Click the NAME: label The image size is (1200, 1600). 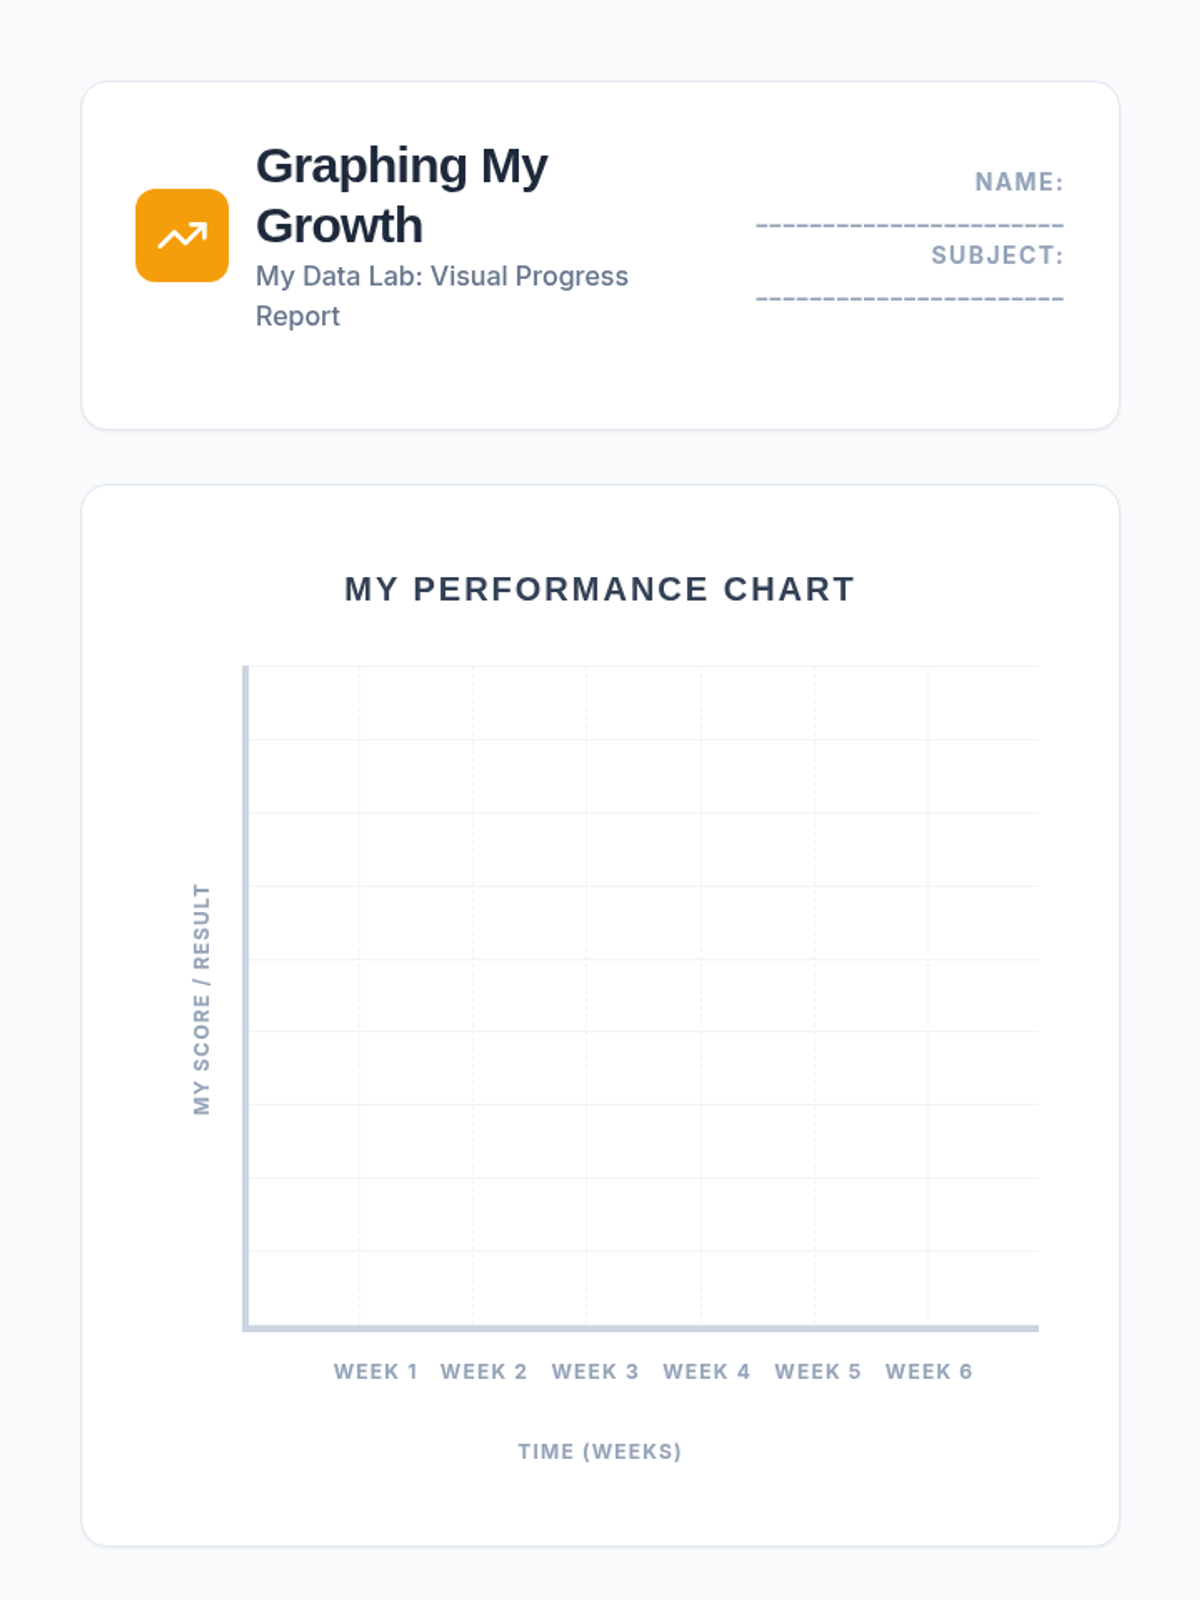(x=1019, y=182)
